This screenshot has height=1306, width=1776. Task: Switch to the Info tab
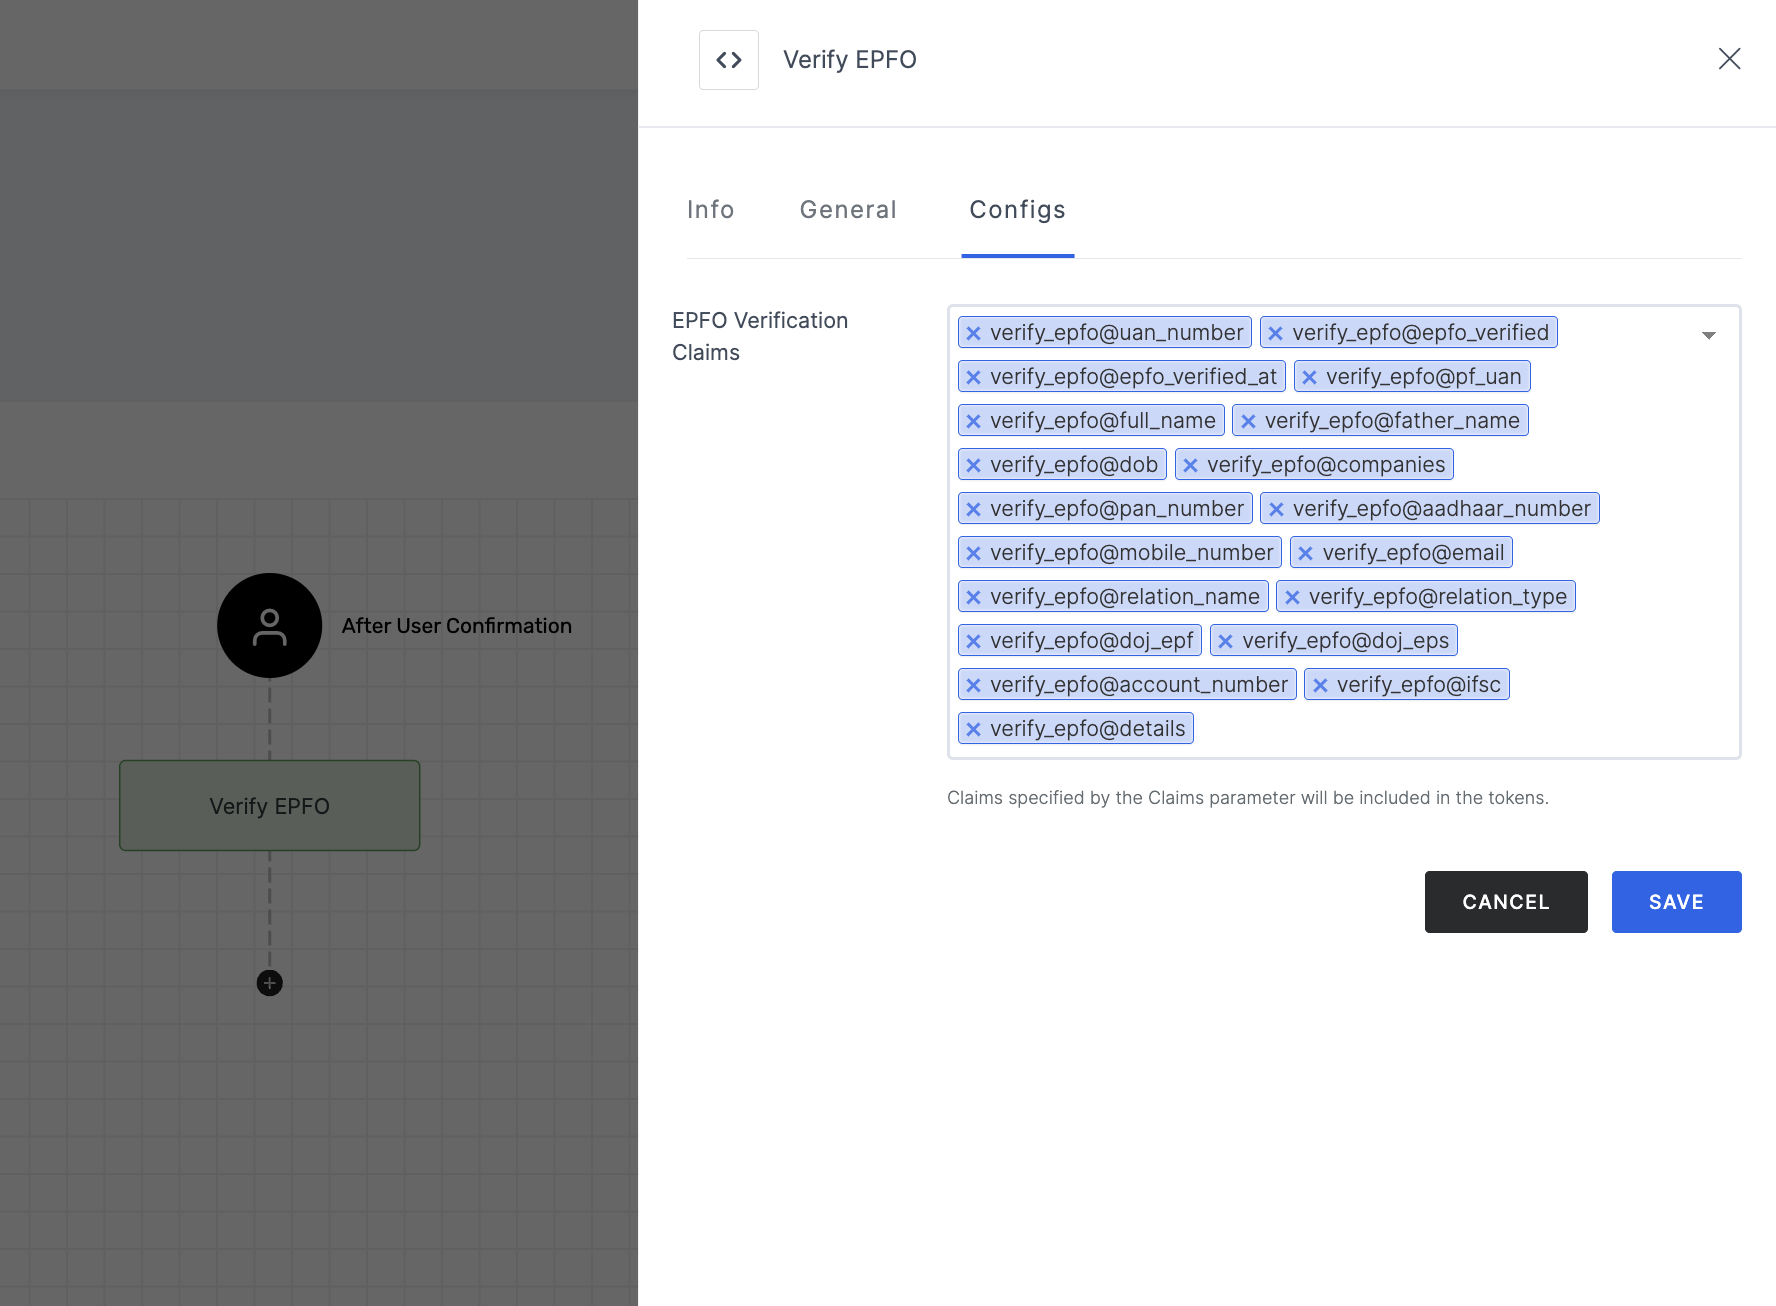click(x=711, y=210)
